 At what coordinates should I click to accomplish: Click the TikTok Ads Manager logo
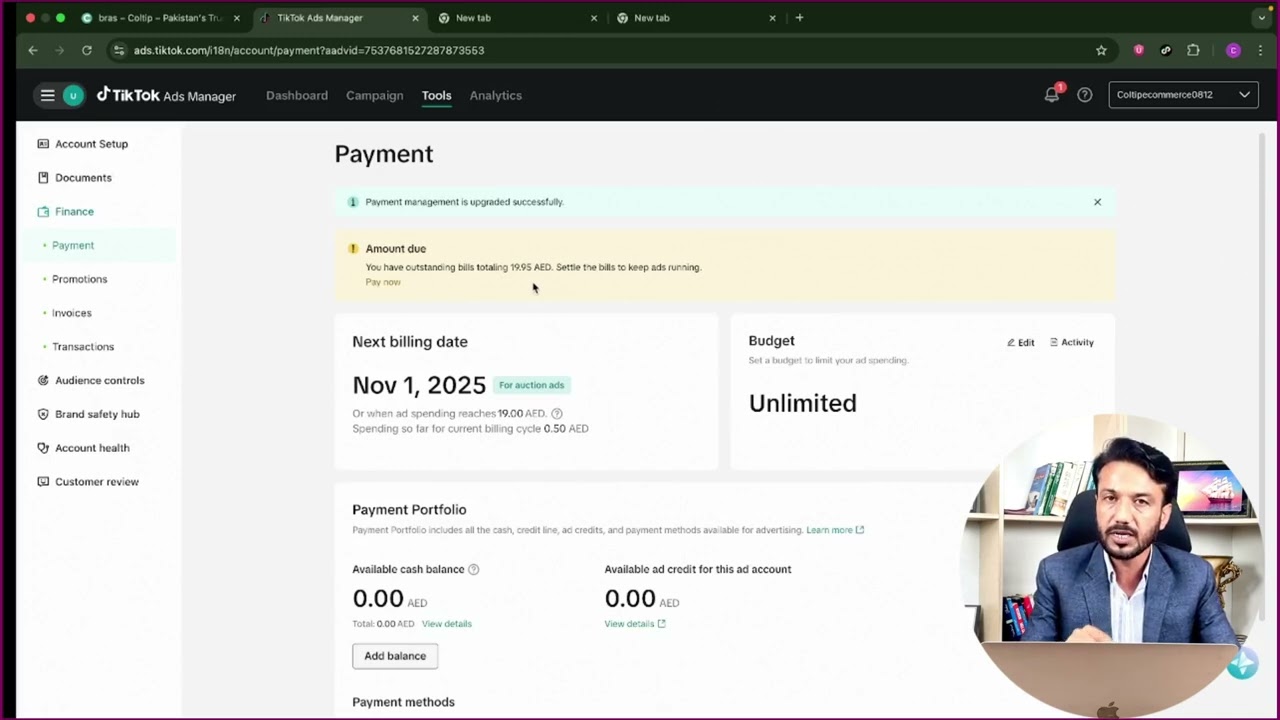click(x=166, y=95)
